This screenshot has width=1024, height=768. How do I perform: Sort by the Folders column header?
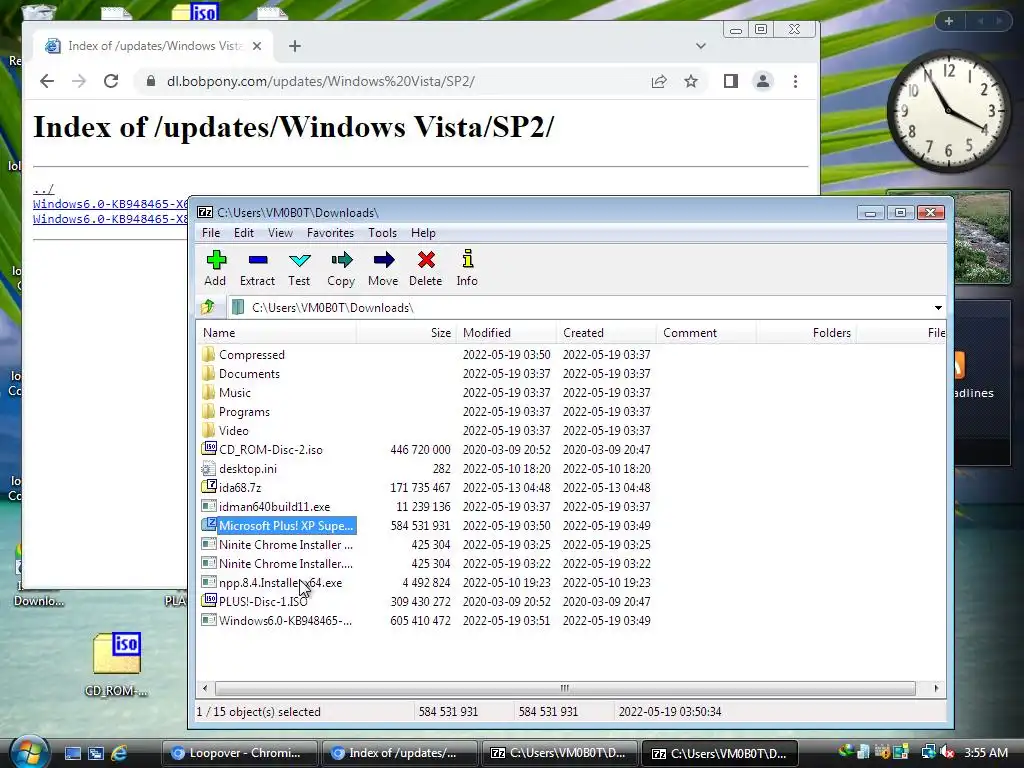(x=806, y=332)
